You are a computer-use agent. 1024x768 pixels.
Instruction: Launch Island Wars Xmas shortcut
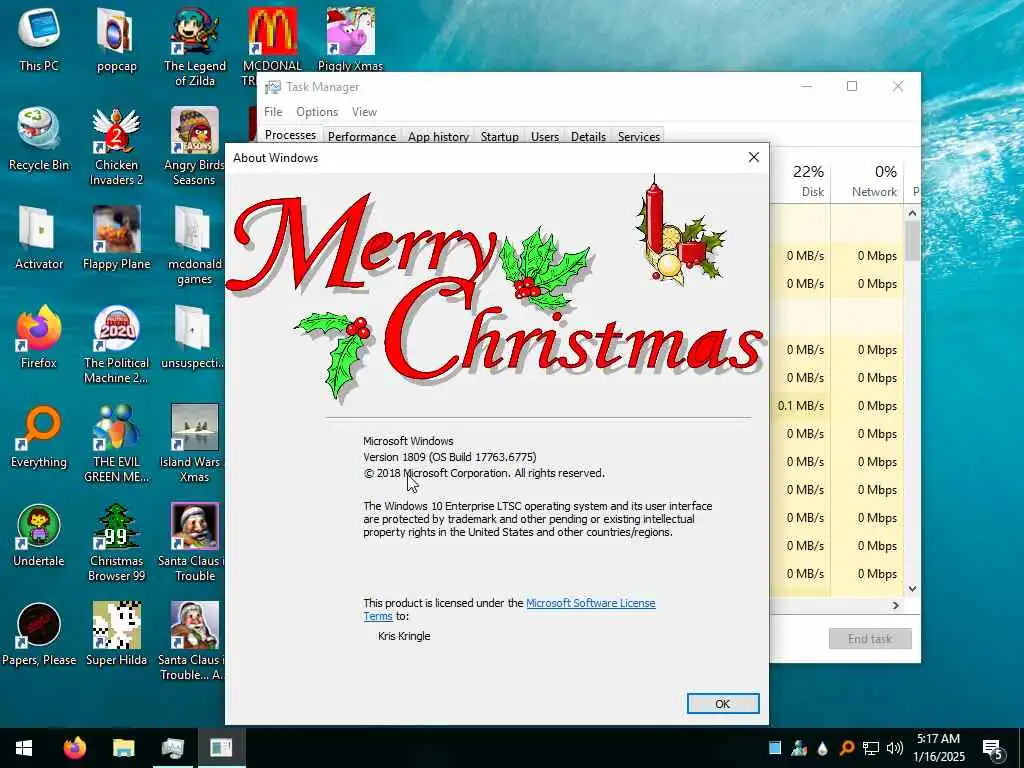[x=193, y=442]
